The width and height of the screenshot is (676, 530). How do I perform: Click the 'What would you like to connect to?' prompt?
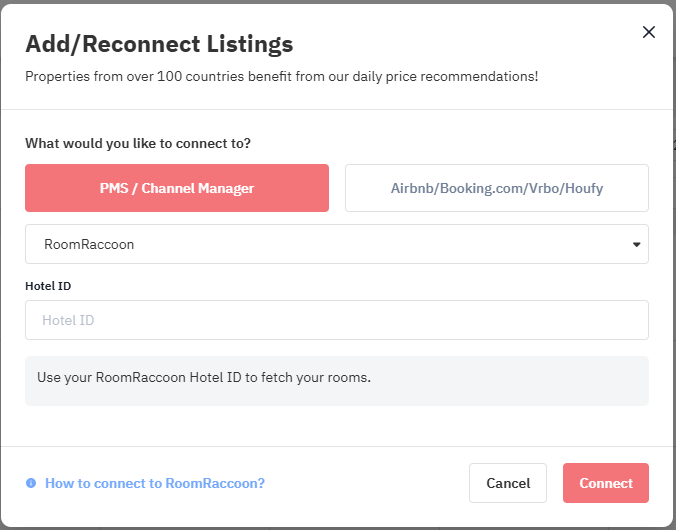pyautogui.click(x=138, y=143)
